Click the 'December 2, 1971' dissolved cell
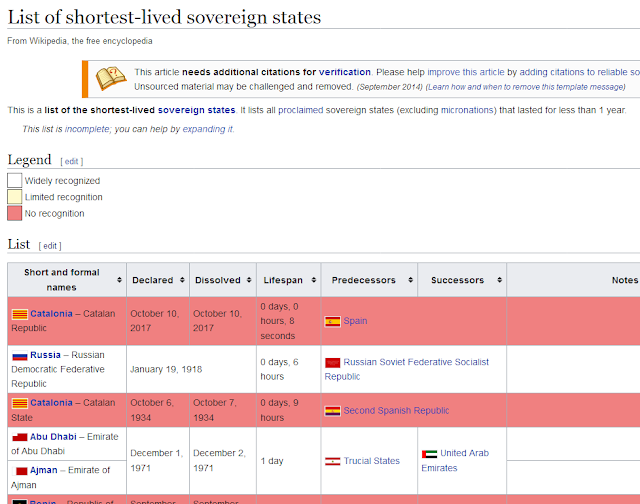Image resolution: width=640 pixels, height=504 pixels. 223,461
